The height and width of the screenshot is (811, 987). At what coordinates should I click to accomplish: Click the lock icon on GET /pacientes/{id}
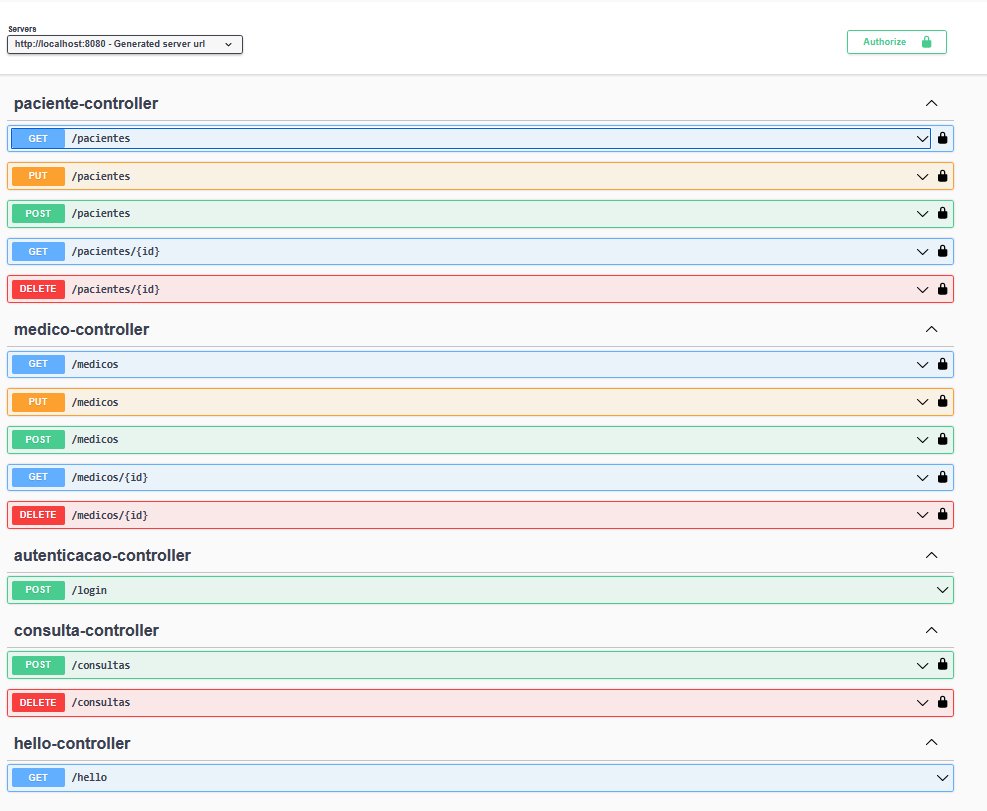(942, 251)
